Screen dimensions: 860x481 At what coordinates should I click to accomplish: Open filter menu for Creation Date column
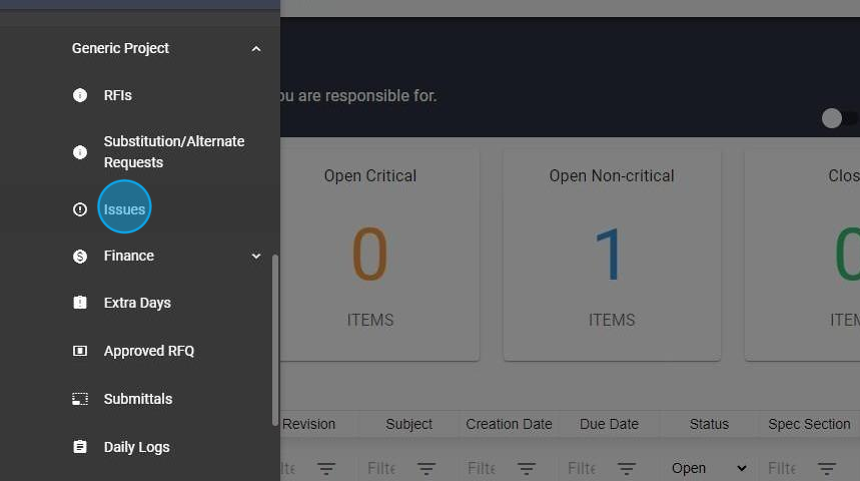(527, 468)
